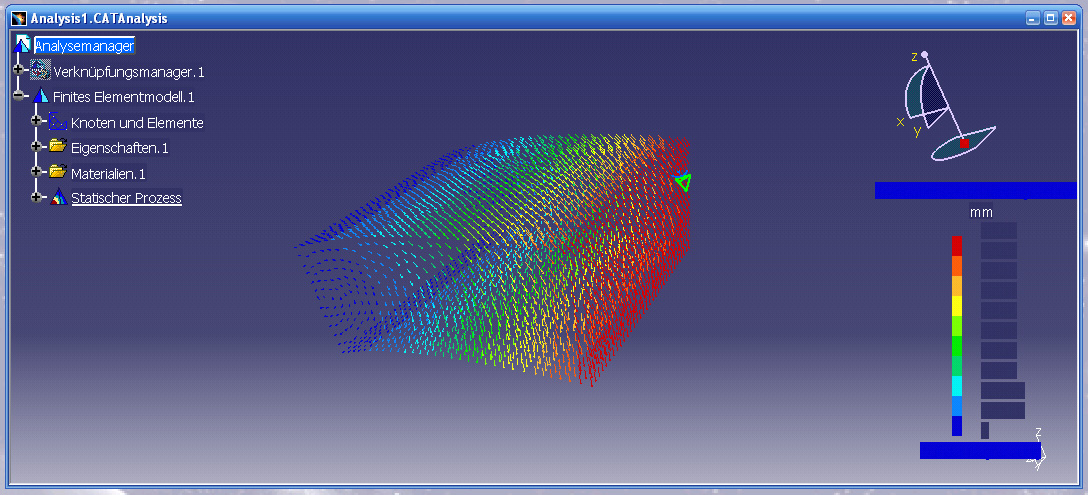Click the Statischer Prozess icon
This screenshot has height=495, width=1088.
(x=58, y=197)
